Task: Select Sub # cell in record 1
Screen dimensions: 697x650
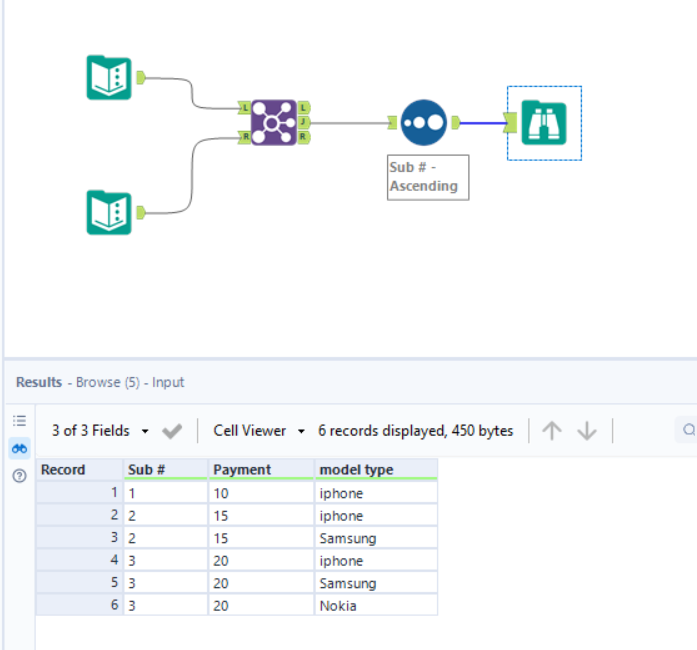Action: tap(166, 493)
